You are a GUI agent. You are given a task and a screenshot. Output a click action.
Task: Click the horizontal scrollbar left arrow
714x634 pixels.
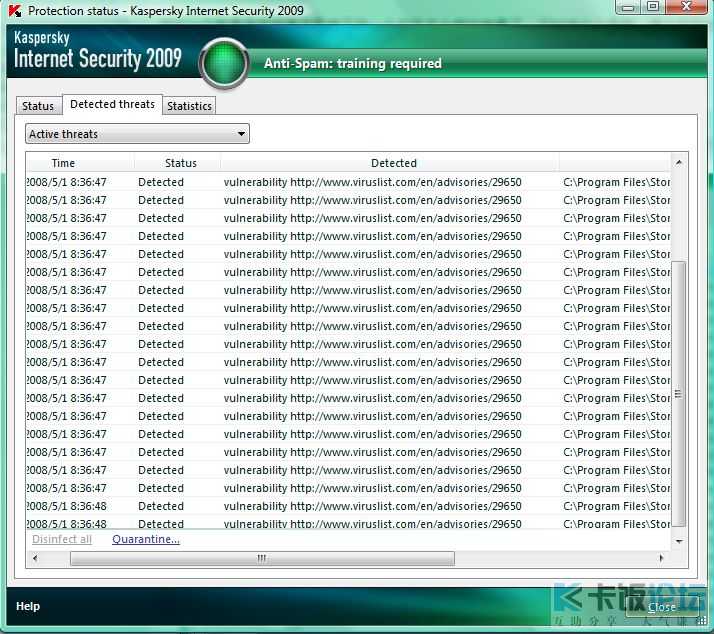pos(35,558)
